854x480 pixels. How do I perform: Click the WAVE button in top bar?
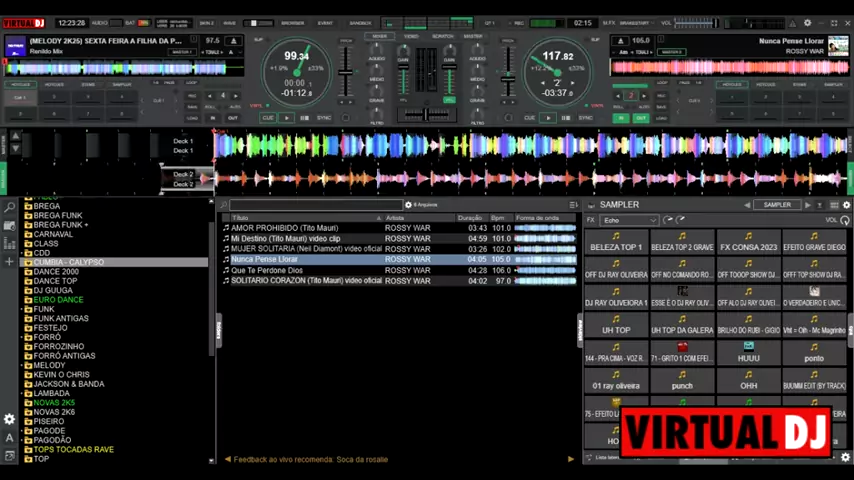229,23
